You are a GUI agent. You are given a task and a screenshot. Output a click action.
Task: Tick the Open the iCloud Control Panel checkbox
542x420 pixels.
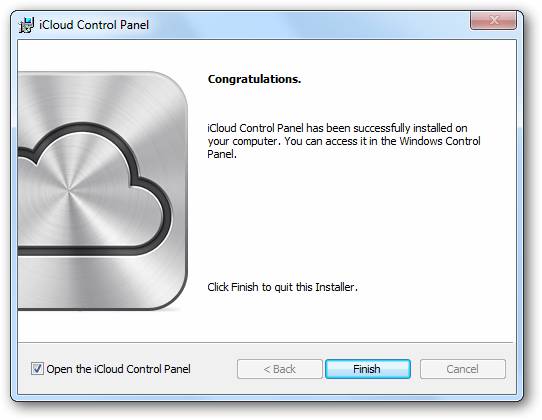coord(37,368)
